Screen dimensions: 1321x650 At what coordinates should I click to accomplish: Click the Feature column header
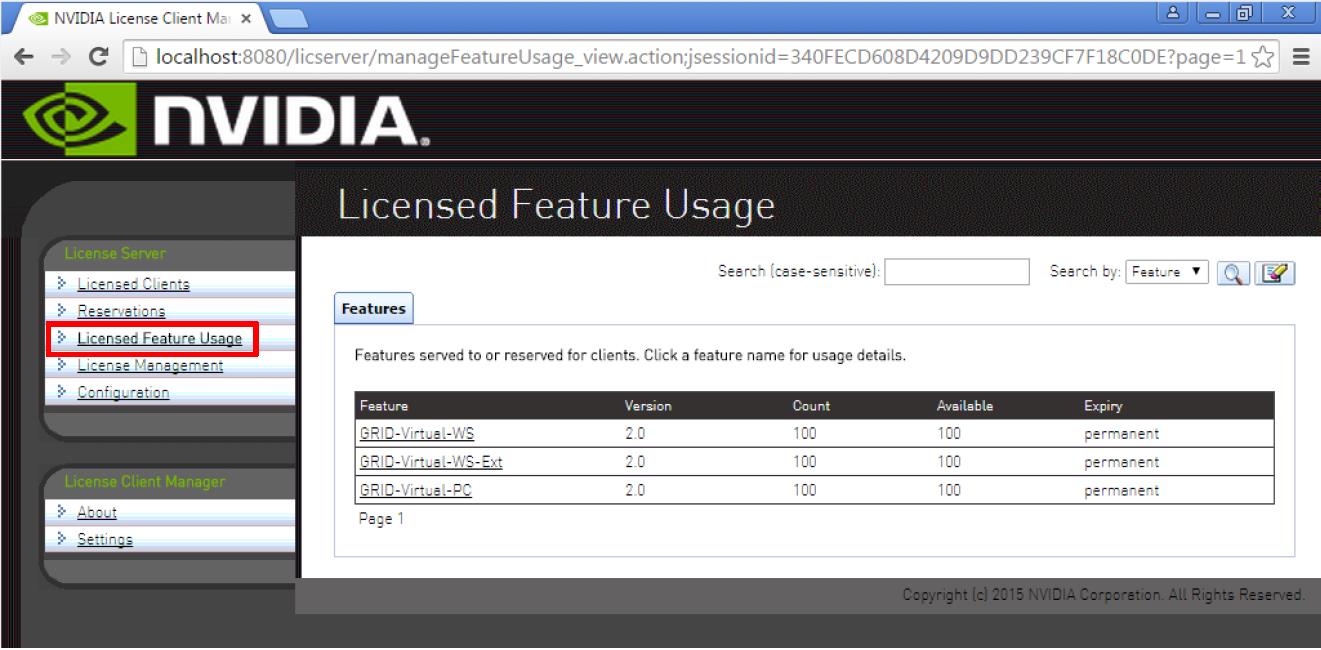pos(384,406)
